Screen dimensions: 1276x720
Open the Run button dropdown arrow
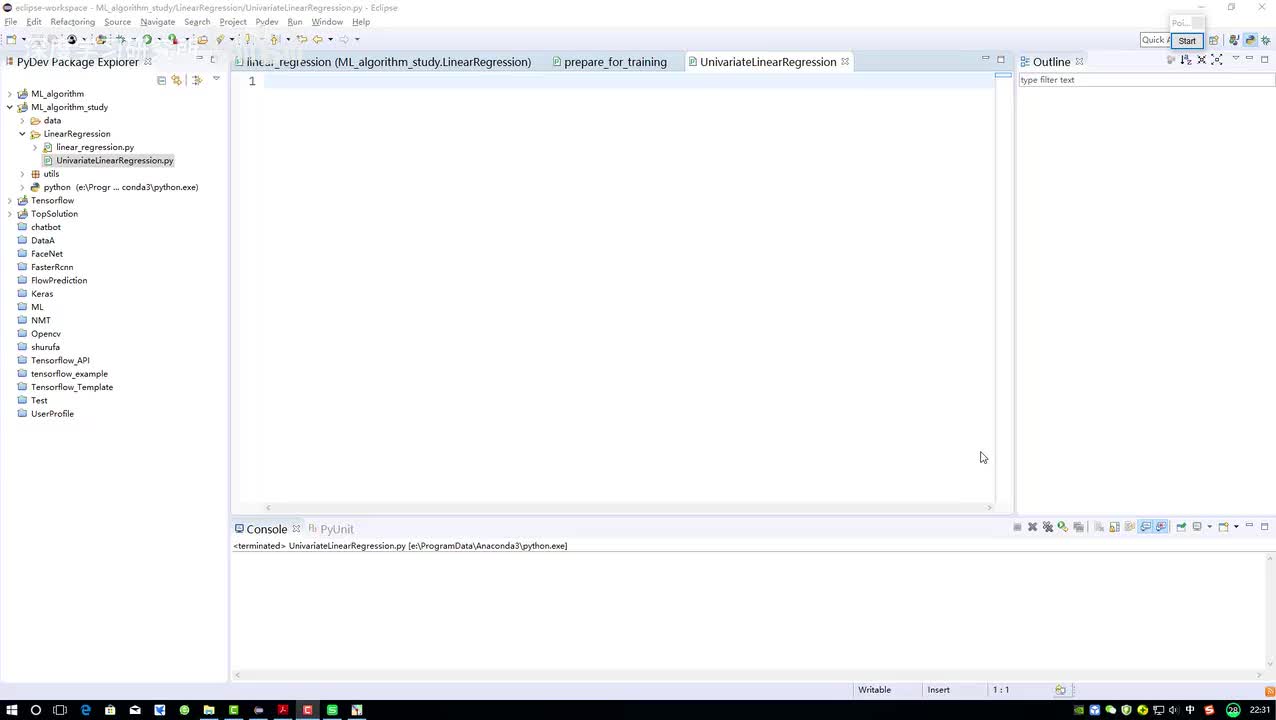pos(159,40)
